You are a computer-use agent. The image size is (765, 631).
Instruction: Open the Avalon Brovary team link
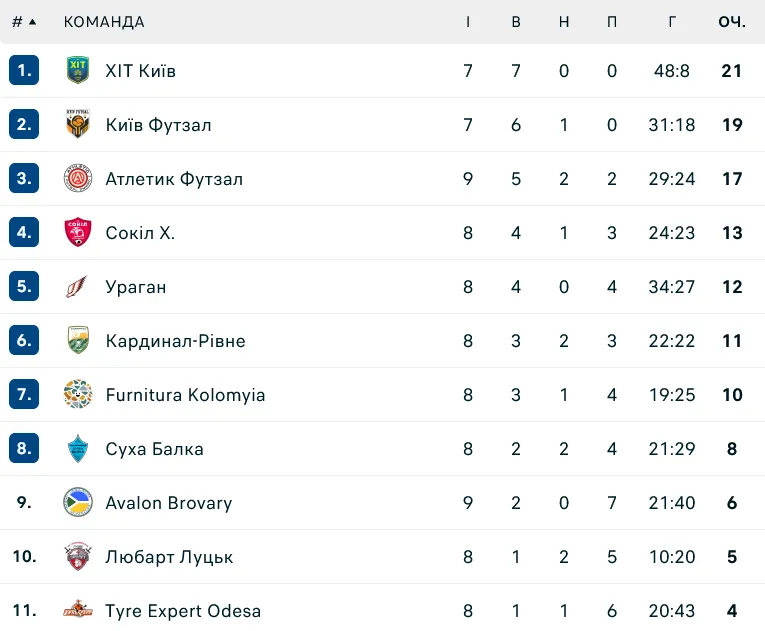tap(169, 503)
